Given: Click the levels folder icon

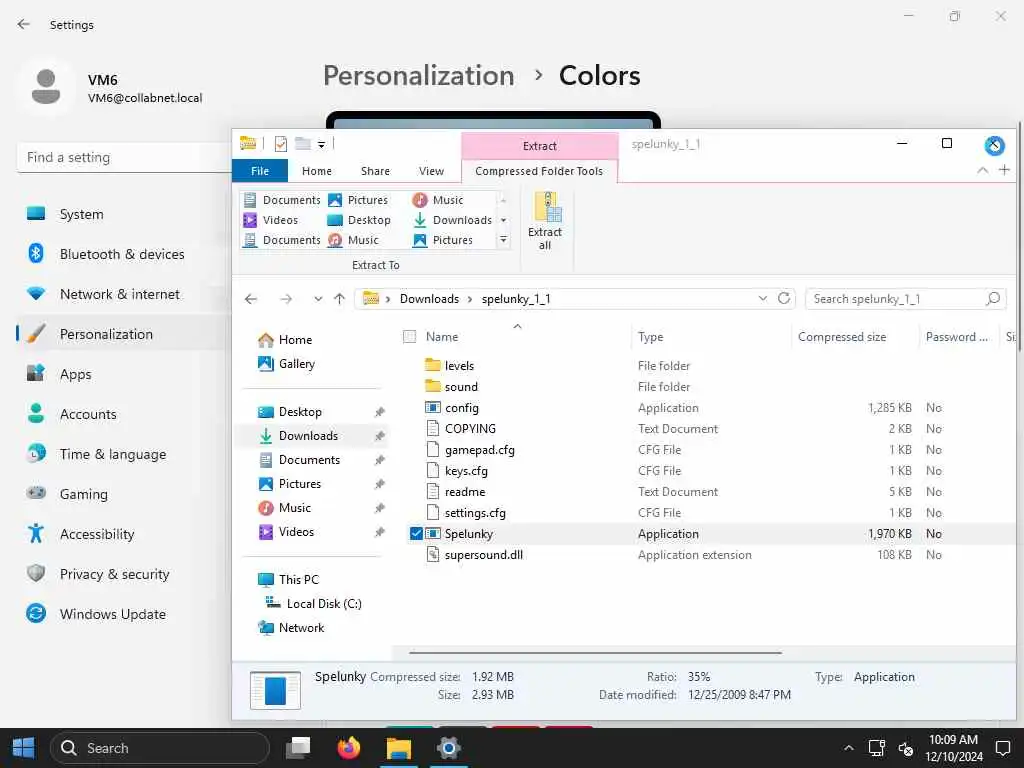Looking at the screenshot, I should pyautogui.click(x=432, y=365).
